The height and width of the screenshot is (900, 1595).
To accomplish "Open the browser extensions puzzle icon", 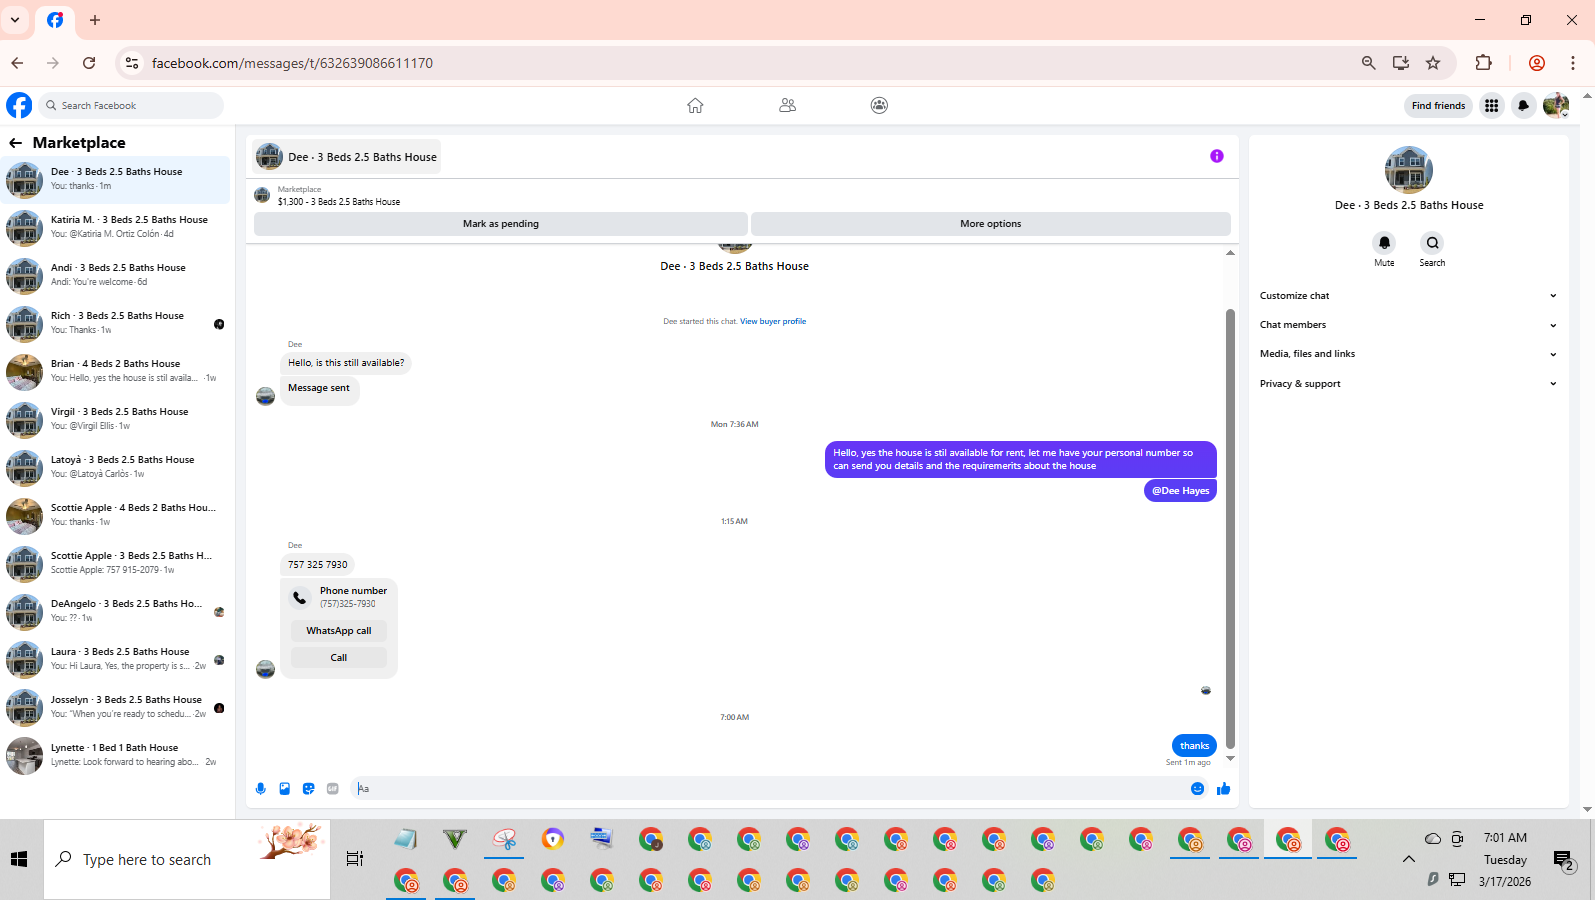I will 1484,63.
